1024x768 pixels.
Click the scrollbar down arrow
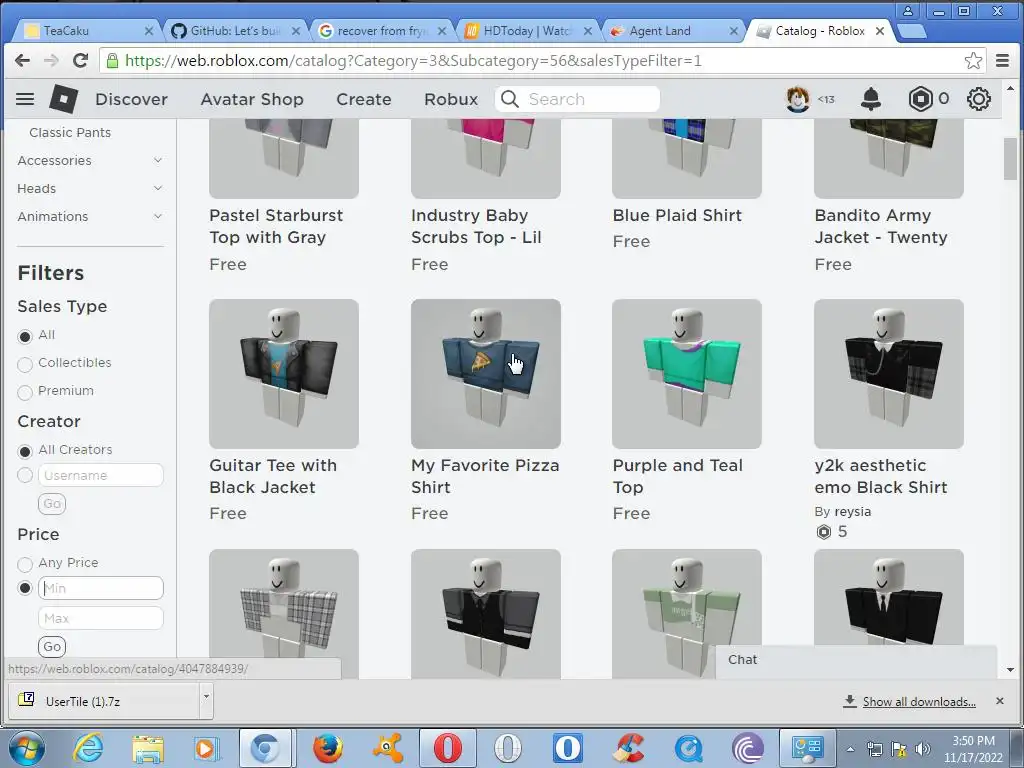click(1010, 669)
